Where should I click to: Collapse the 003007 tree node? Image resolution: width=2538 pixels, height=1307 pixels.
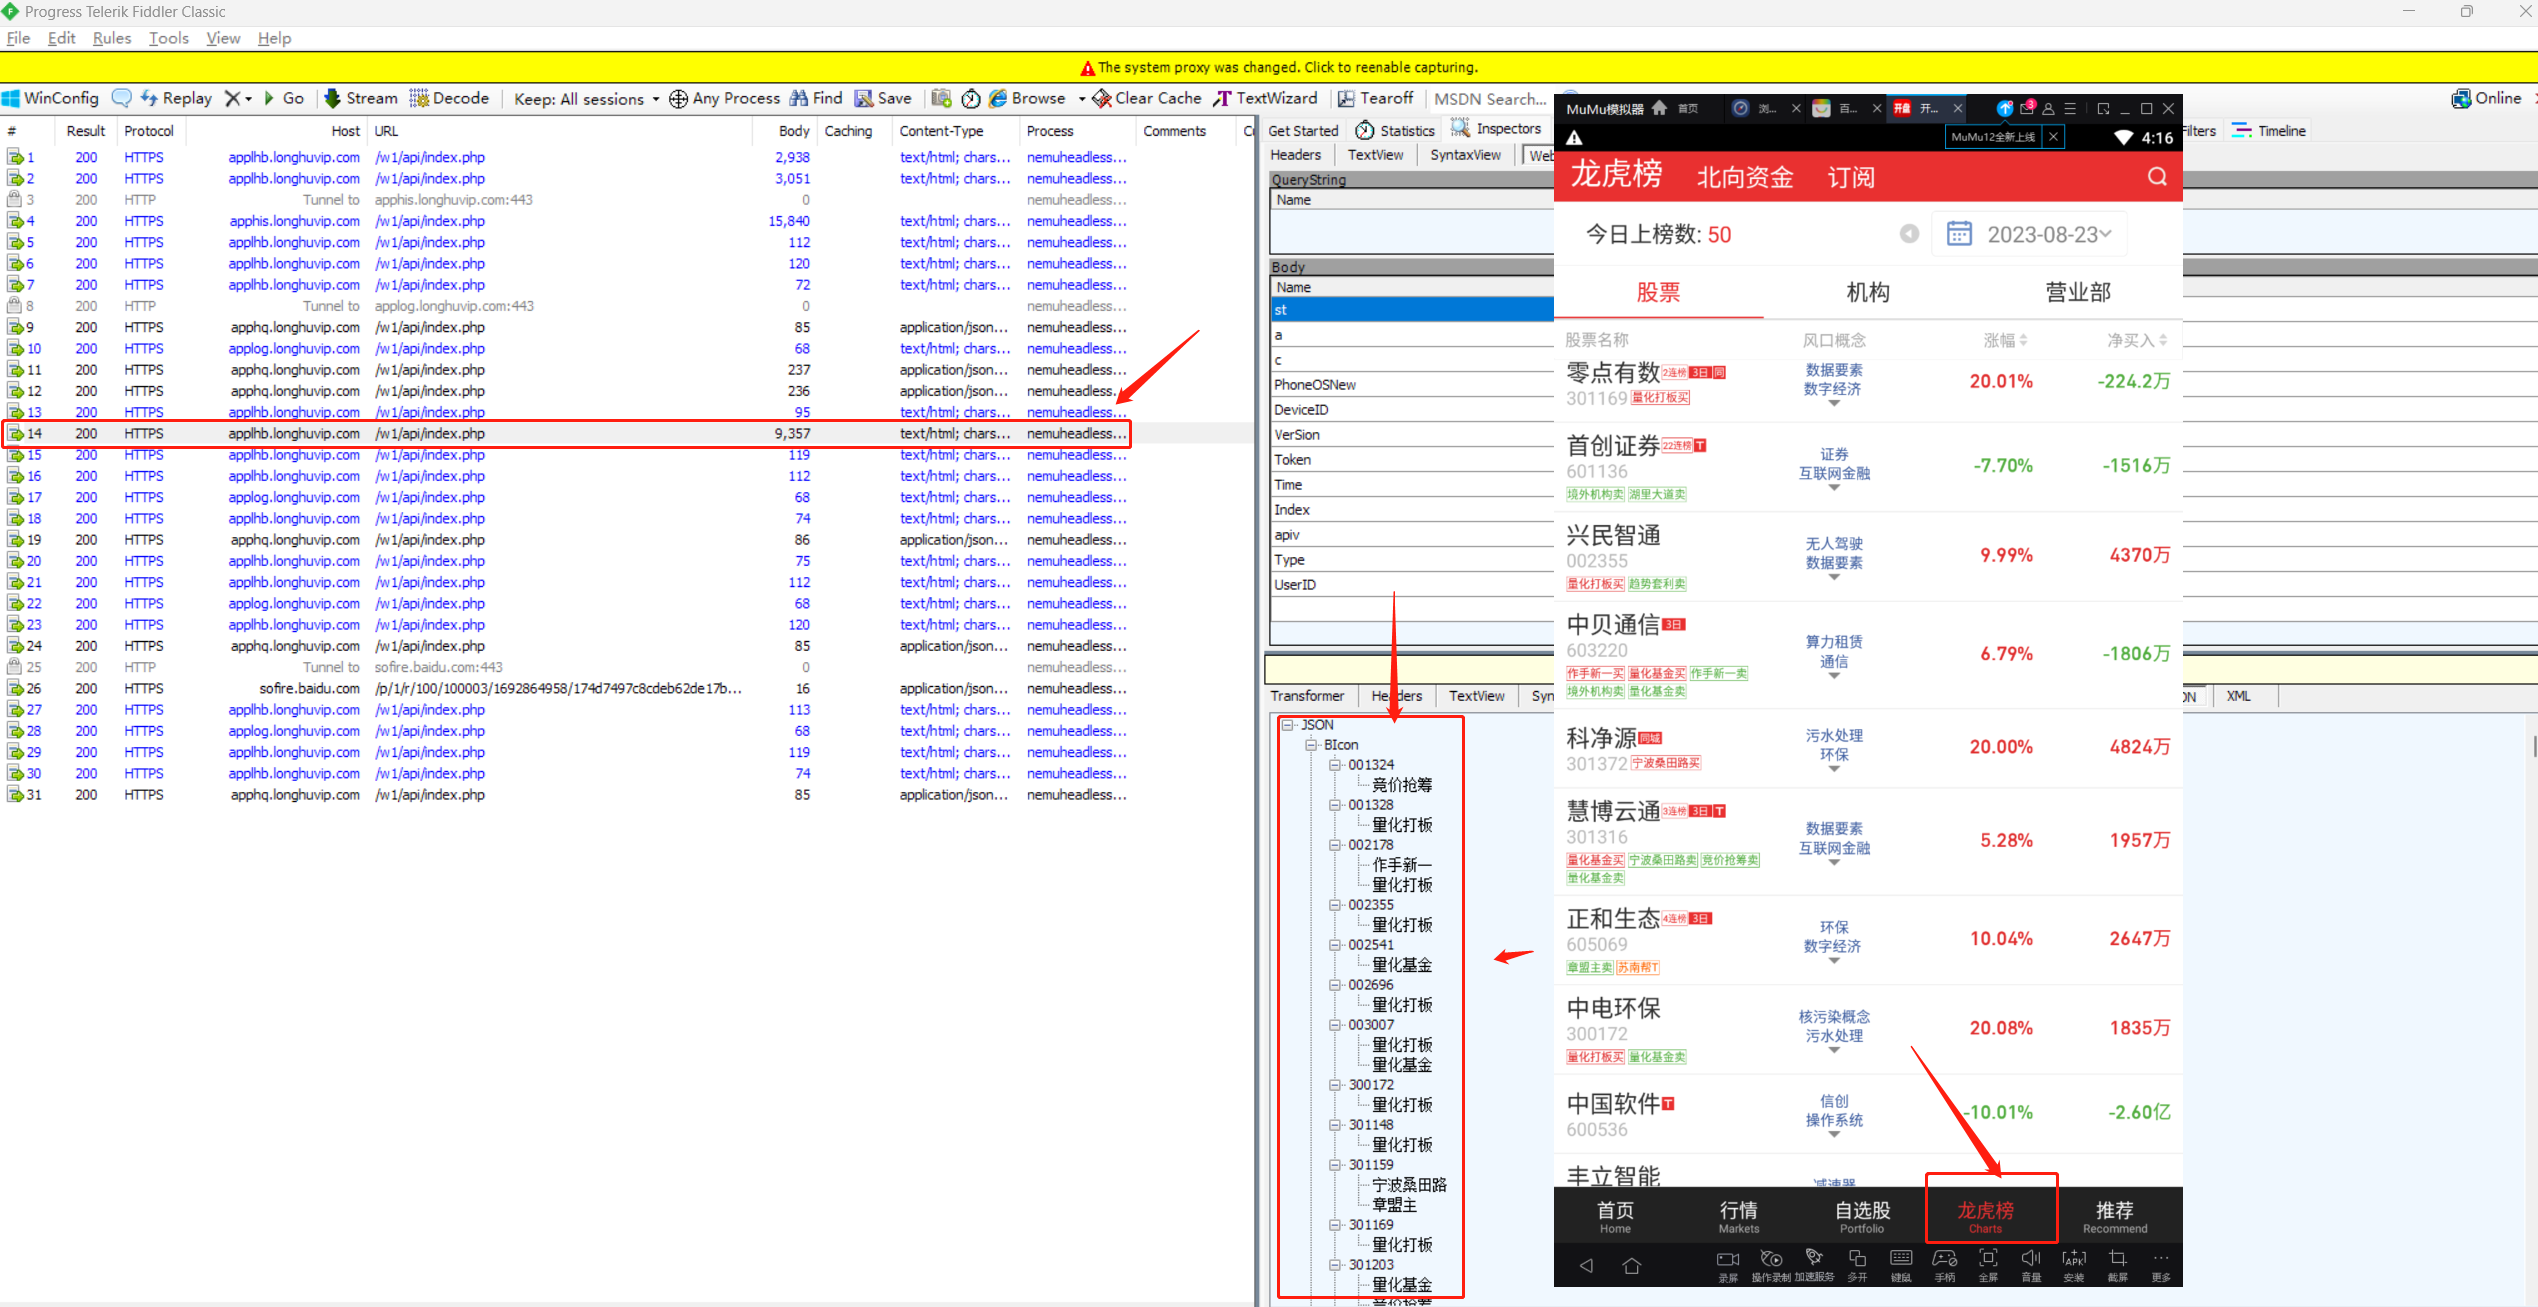click(1334, 1025)
